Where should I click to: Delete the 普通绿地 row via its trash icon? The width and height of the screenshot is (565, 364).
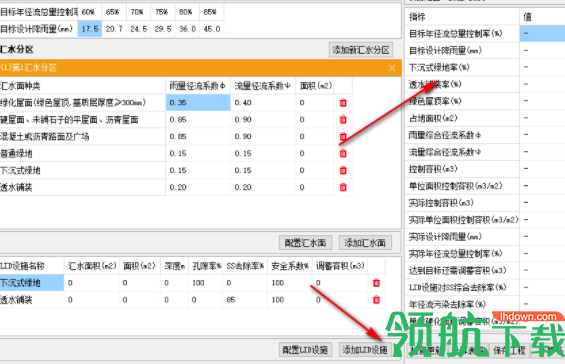343,154
